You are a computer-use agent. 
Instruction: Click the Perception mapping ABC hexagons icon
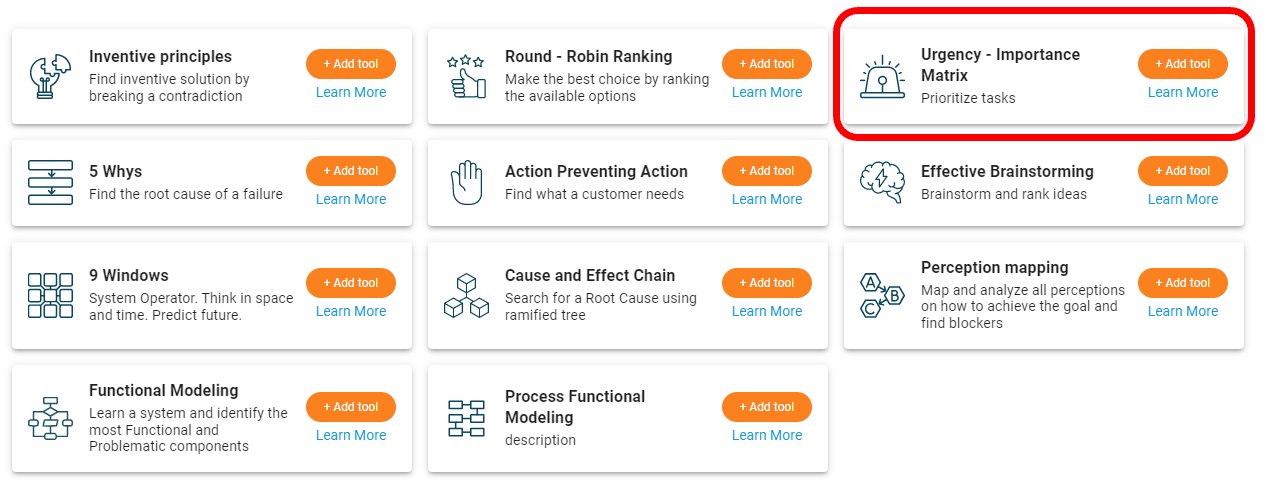[882, 295]
